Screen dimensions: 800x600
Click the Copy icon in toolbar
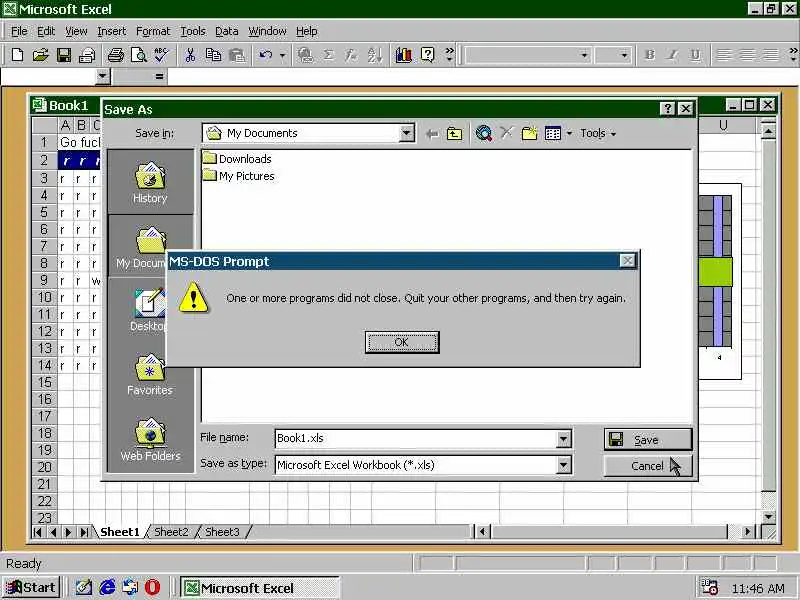pos(213,55)
